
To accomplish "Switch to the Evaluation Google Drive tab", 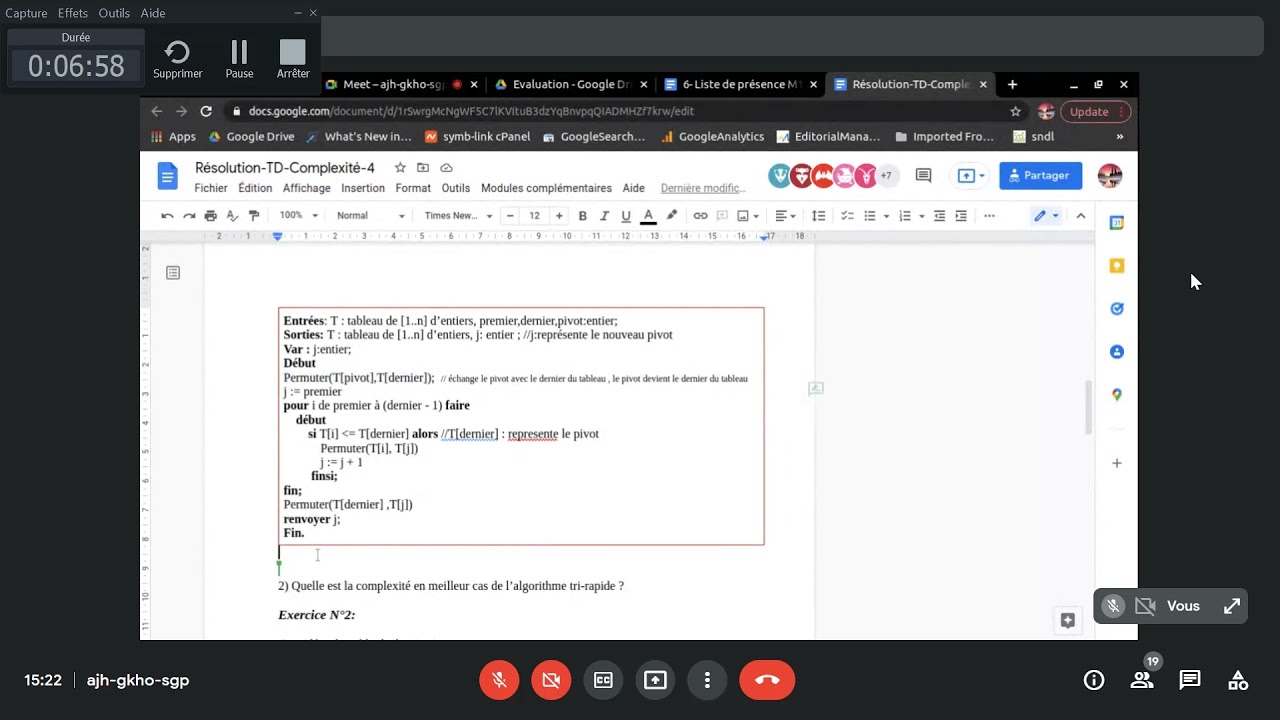I will 570,85.
